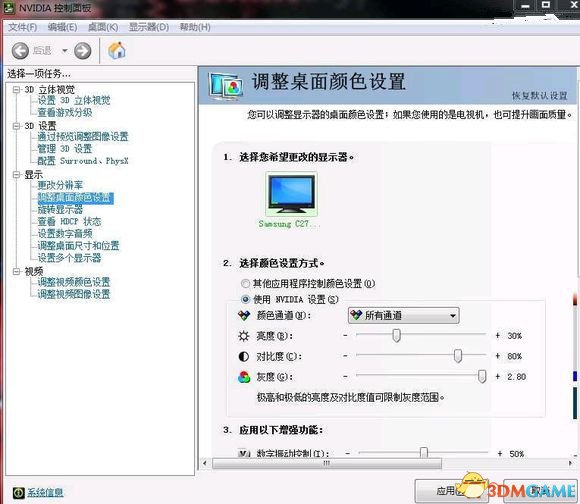Click the 亮度 brightness sun icon
Image resolution: width=580 pixels, height=504 pixels.
tap(244, 336)
